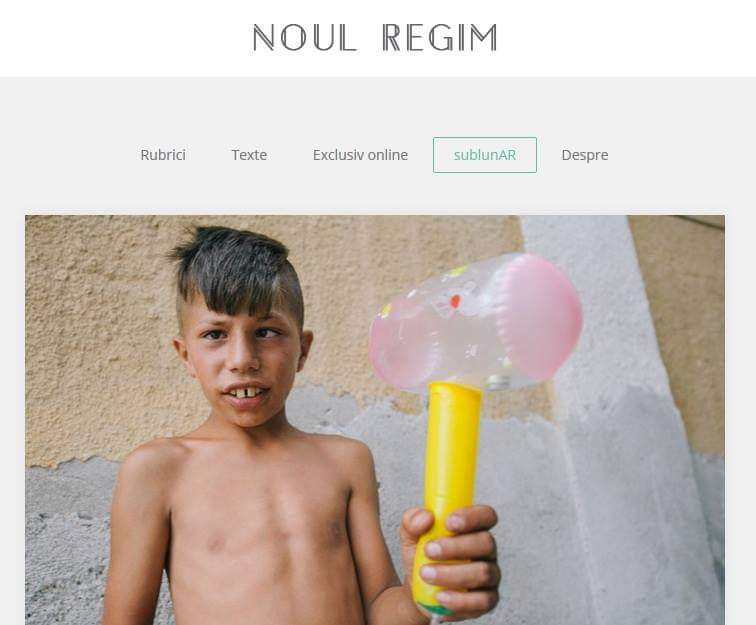
Task: Click the boy's mohawk hairstyle in photo
Action: 236,270
